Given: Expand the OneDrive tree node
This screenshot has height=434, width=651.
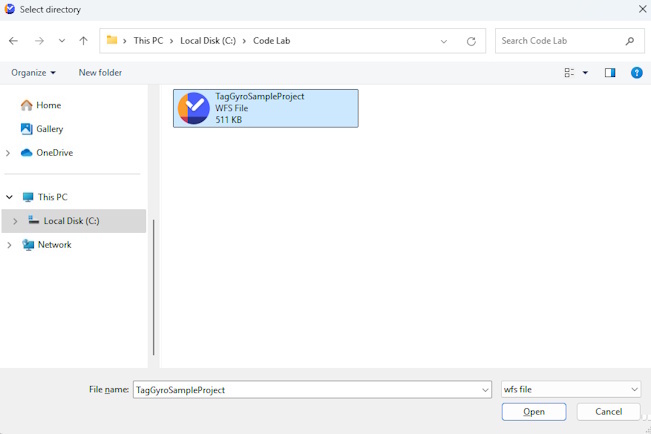Looking at the screenshot, I should 9,153.
